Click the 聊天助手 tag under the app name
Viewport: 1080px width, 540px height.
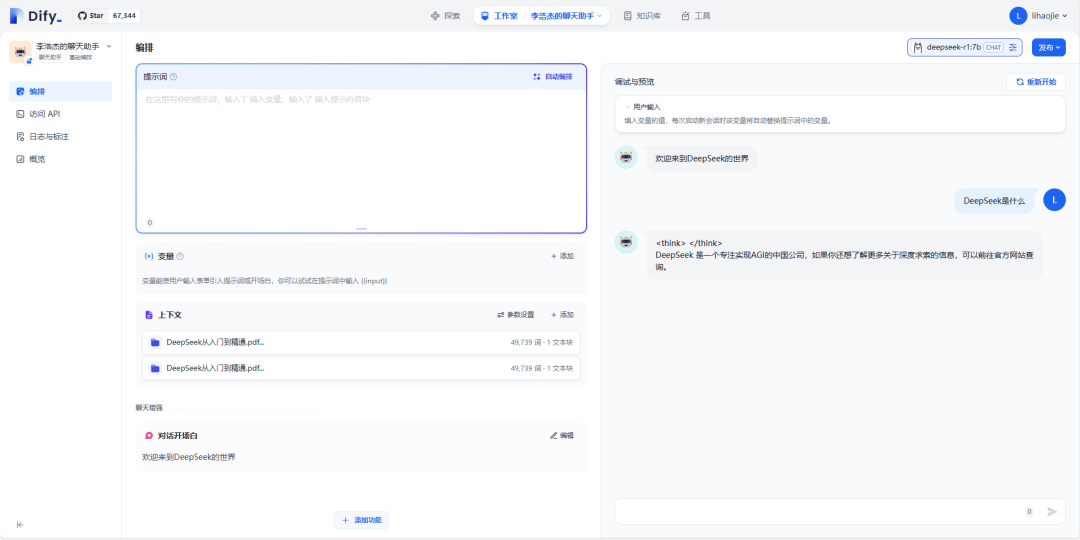50,58
